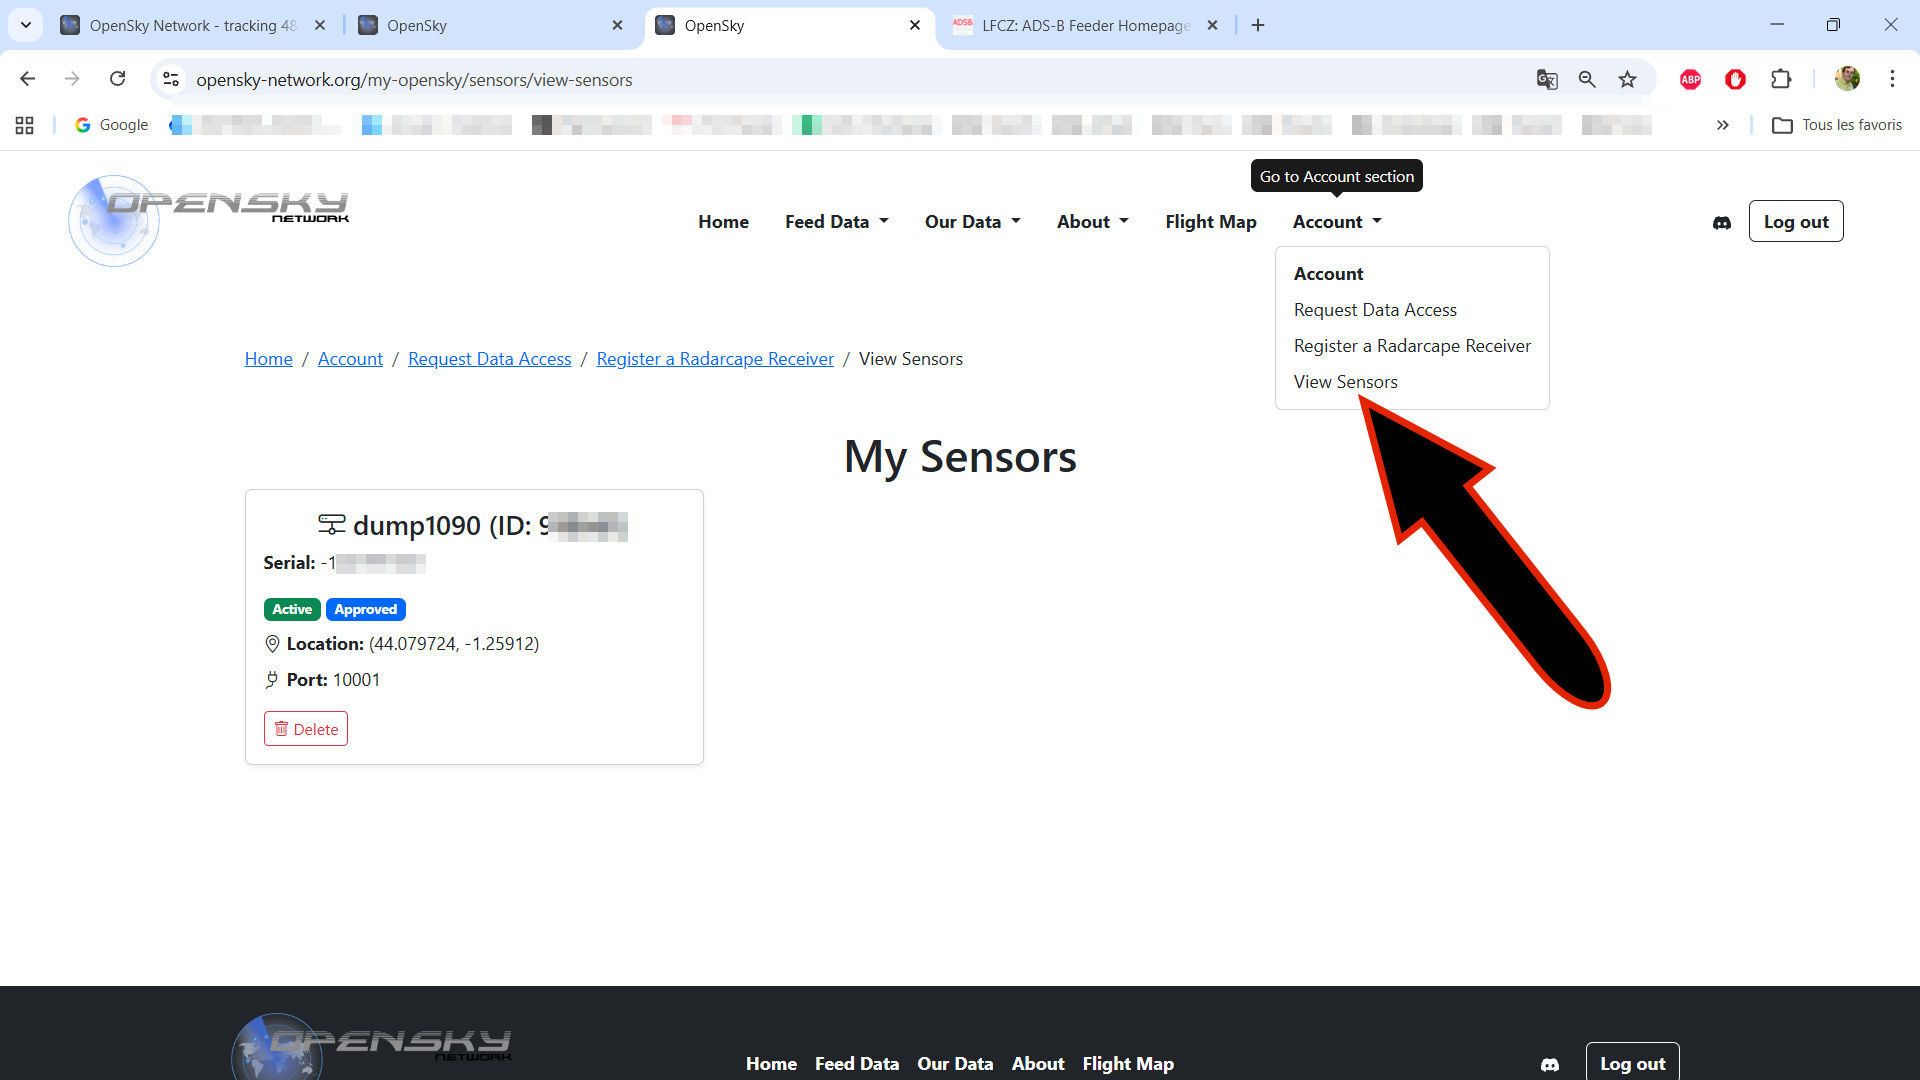1920x1080 pixels.
Task: Expand the Our Data dropdown menu
Action: (972, 222)
